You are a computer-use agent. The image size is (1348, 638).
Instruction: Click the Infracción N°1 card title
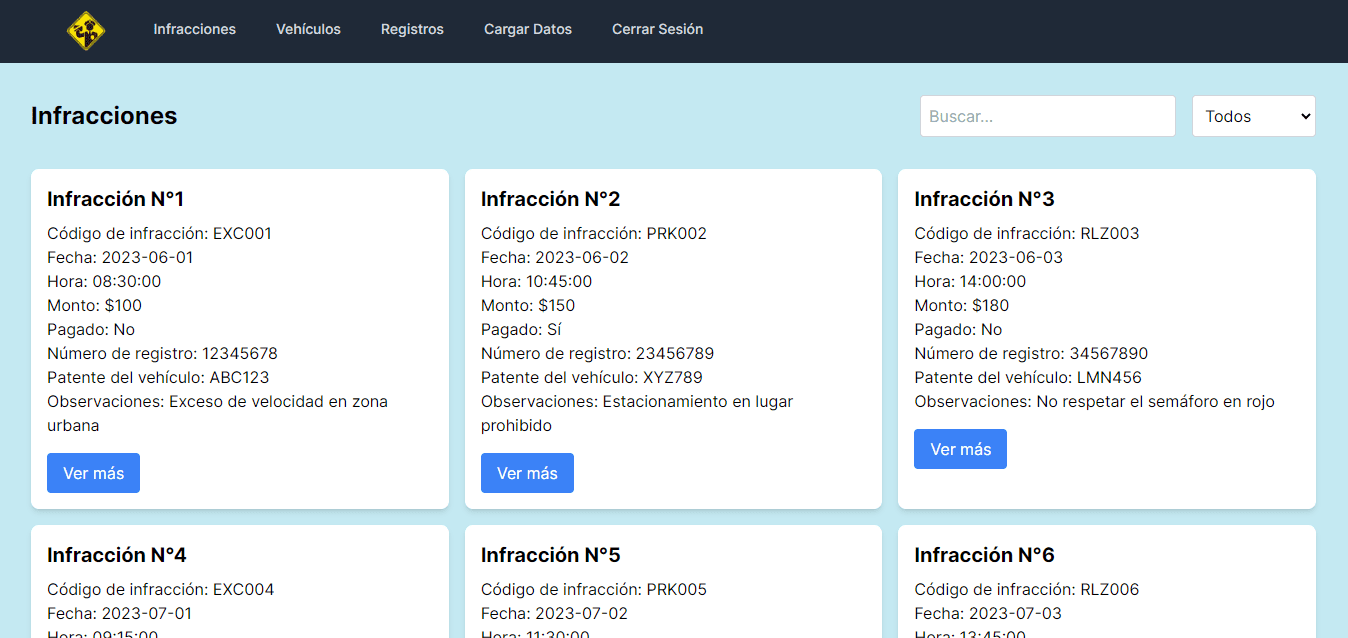114,198
